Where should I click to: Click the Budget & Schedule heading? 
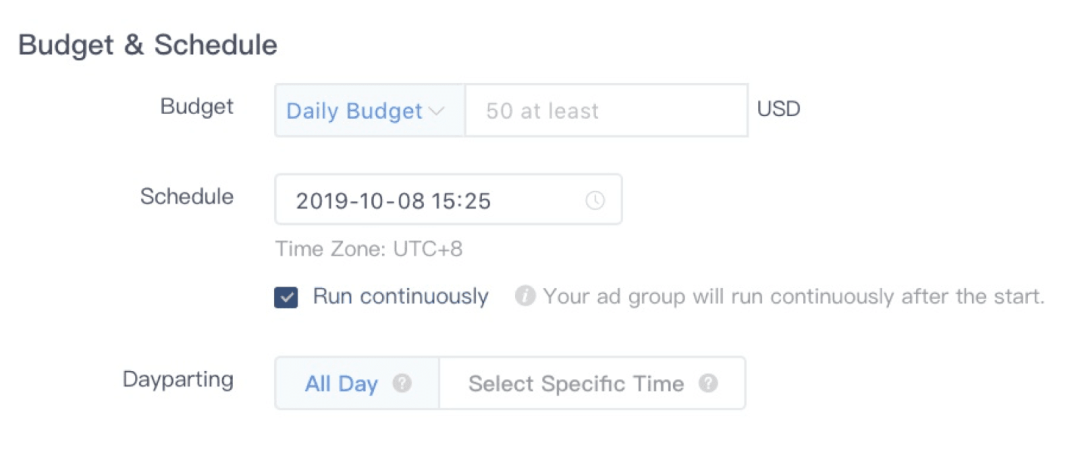click(x=148, y=45)
